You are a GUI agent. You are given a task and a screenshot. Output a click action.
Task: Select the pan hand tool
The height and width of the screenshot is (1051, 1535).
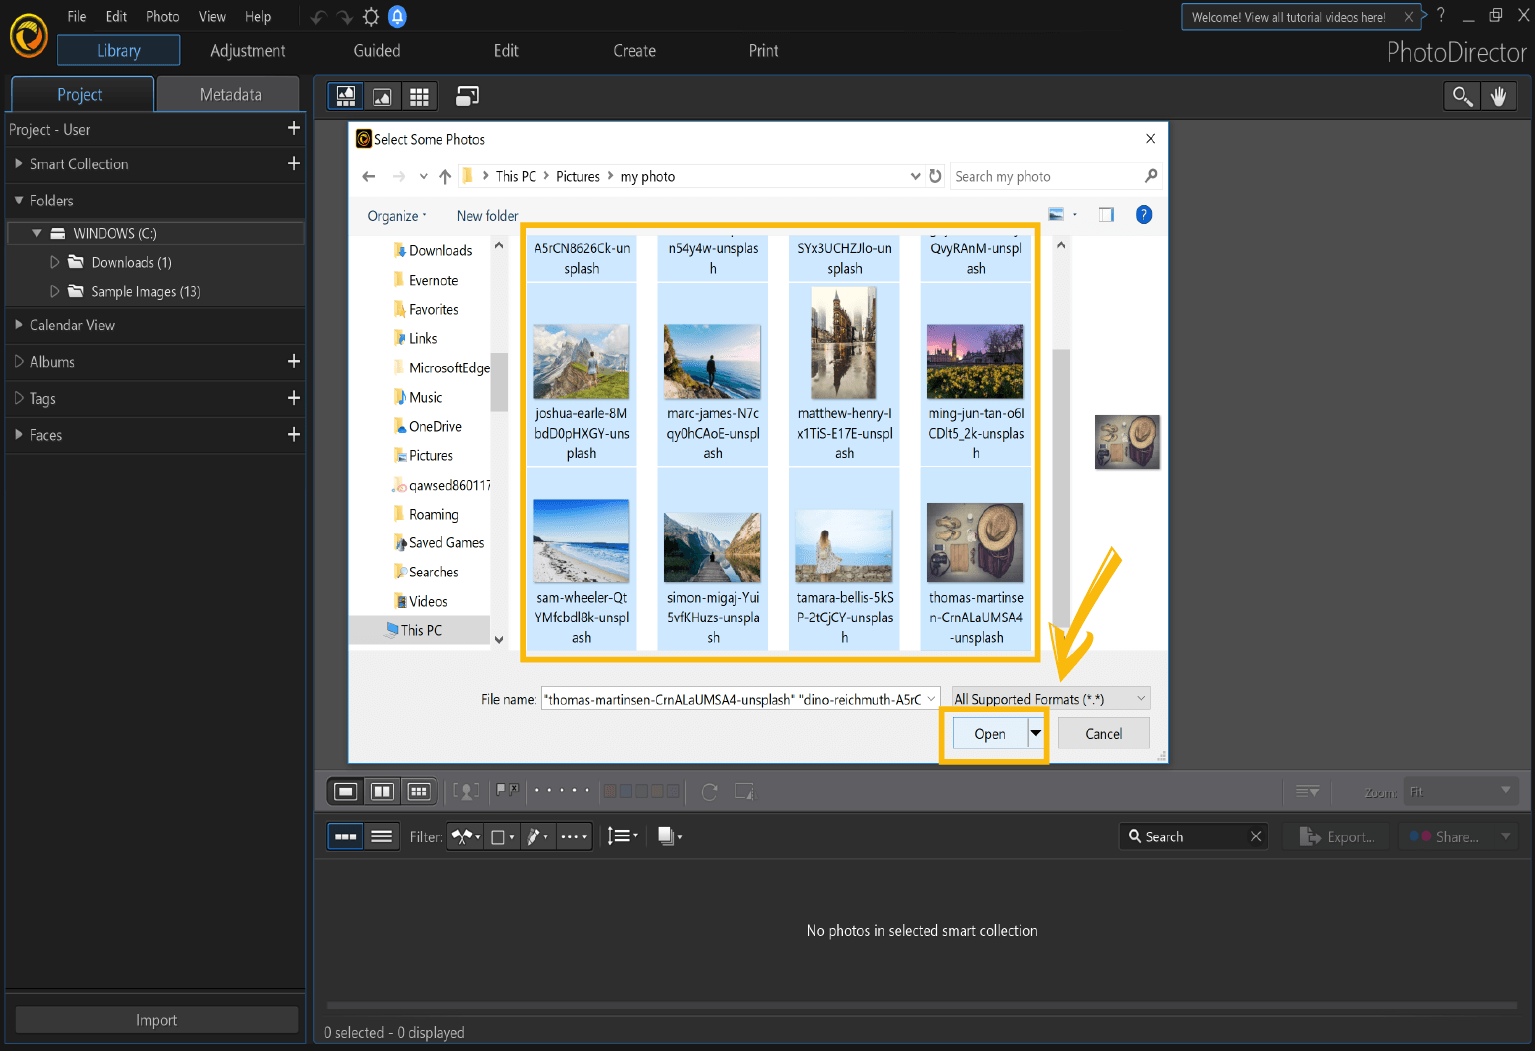(x=1499, y=95)
